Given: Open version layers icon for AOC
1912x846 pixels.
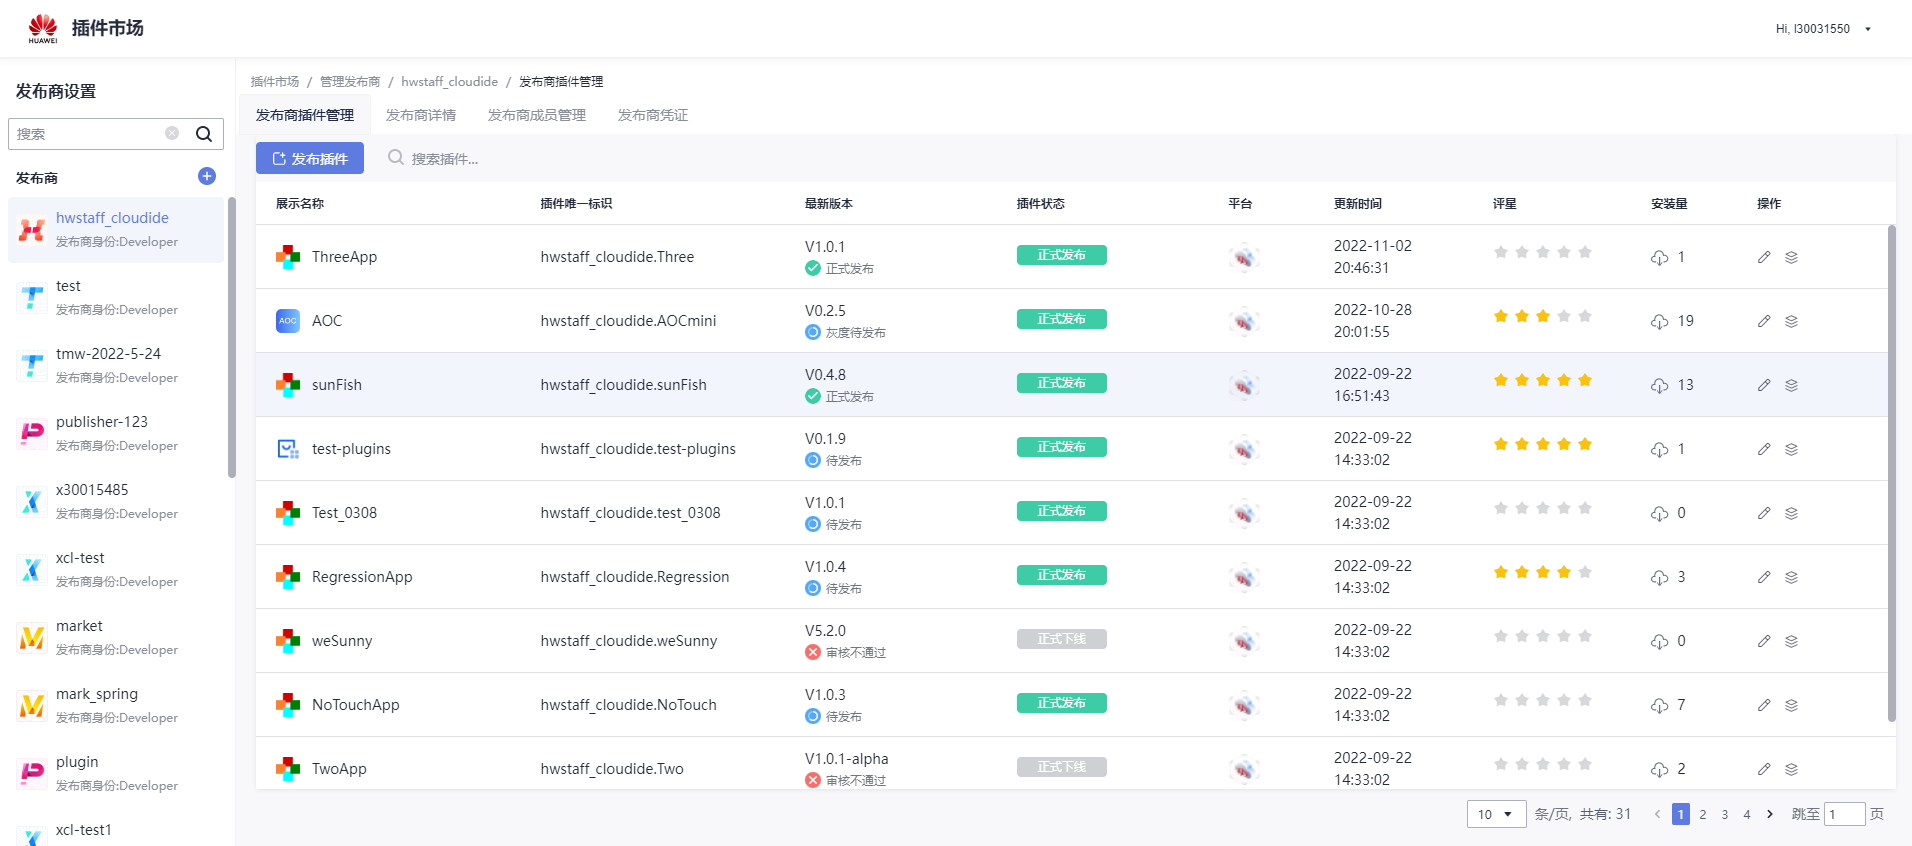Looking at the screenshot, I should point(1791,321).
